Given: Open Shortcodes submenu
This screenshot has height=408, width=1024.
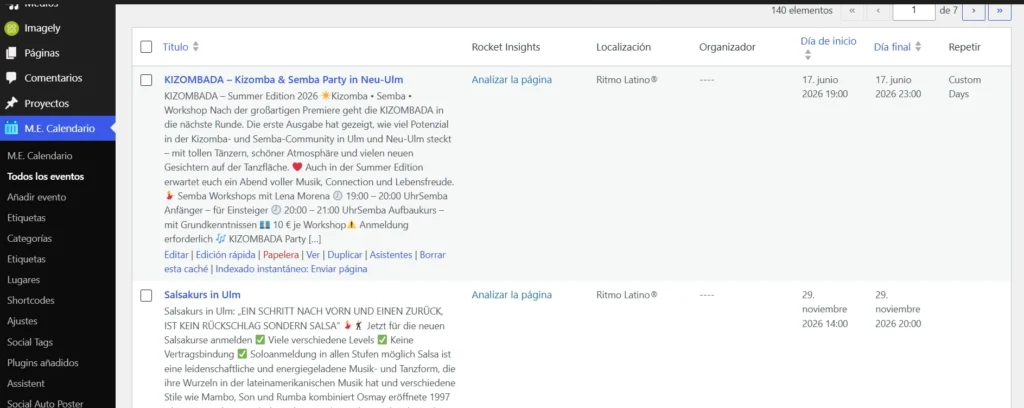Looking at the screenshot, I should coord(30,300).
